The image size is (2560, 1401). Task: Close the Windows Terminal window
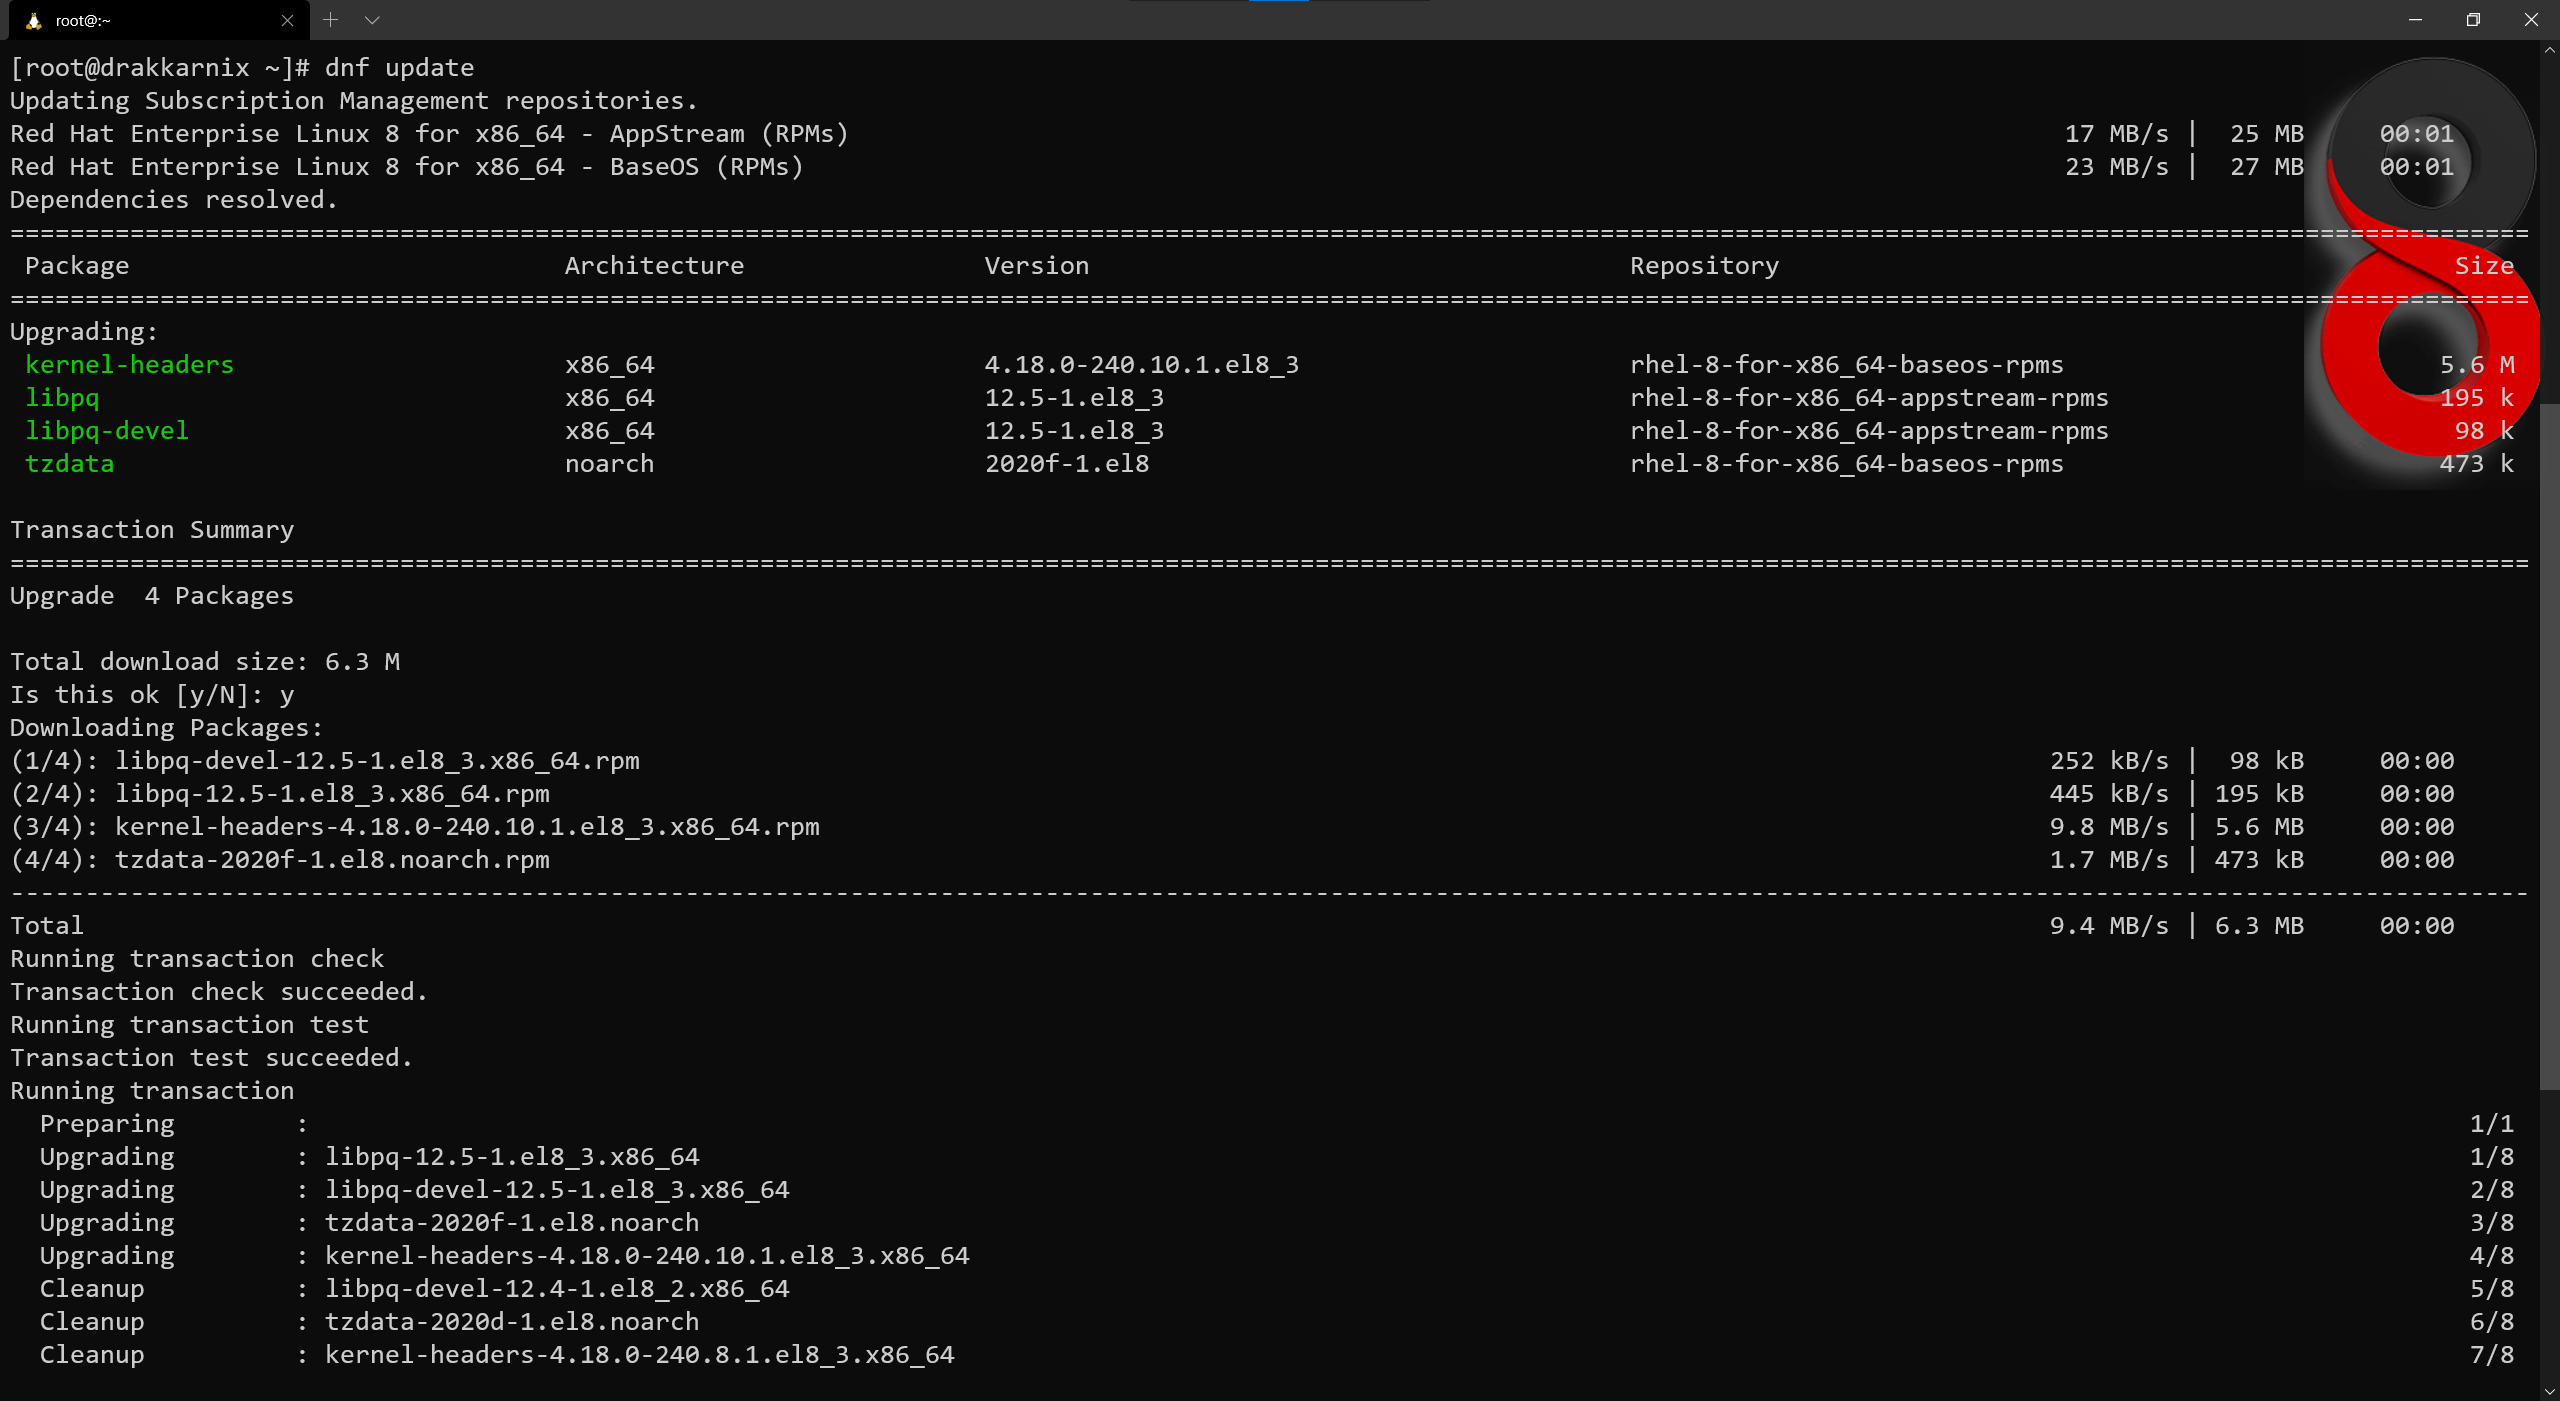coord(2531,20)
